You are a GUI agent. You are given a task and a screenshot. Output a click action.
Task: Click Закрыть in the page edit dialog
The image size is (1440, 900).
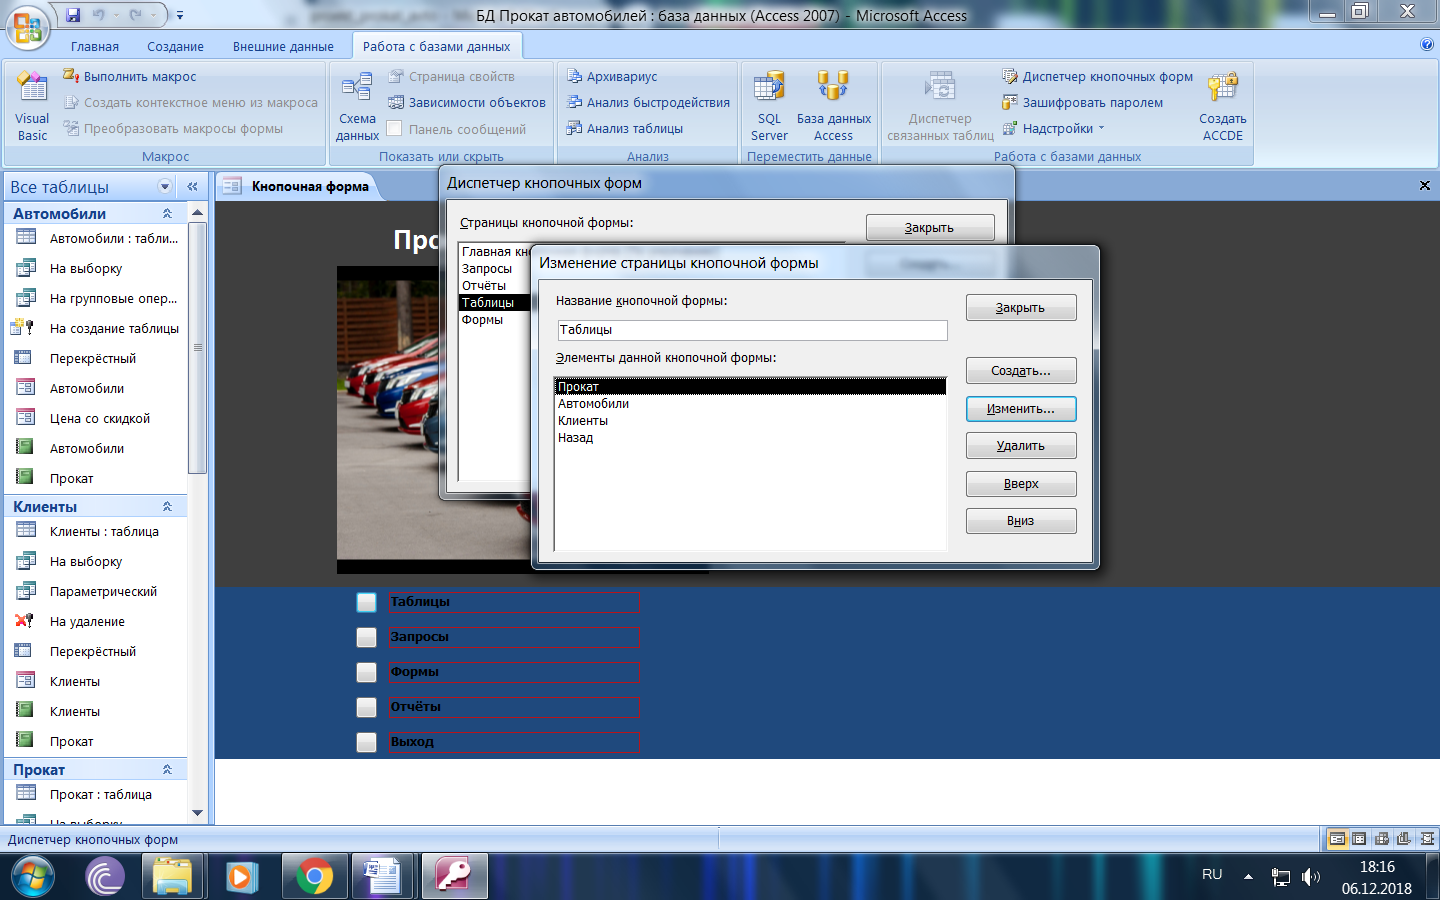coord(1021,308)
